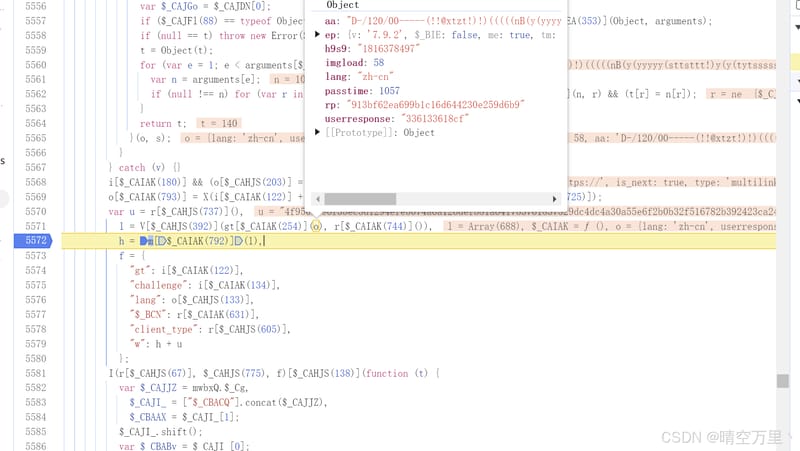Click the "Object" header of the tooltip
The height and width of the screenshot is (451, 800).
click(343, 5)
